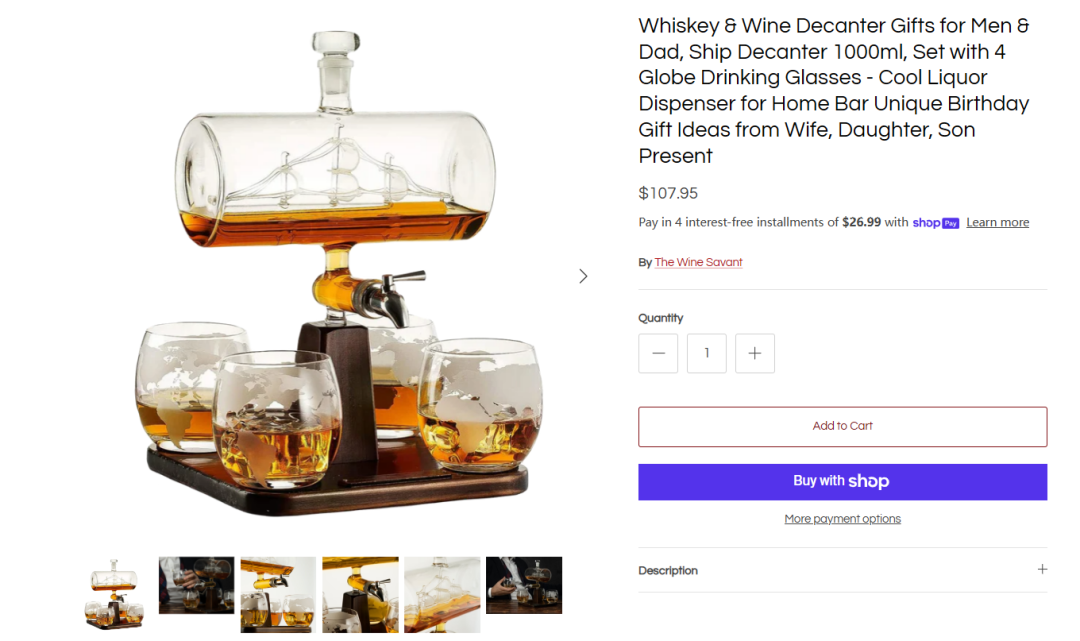The height and width of the screenshot is (641, 1080).
Task: Click Add to Cart button
Action: tap(842, 426)
